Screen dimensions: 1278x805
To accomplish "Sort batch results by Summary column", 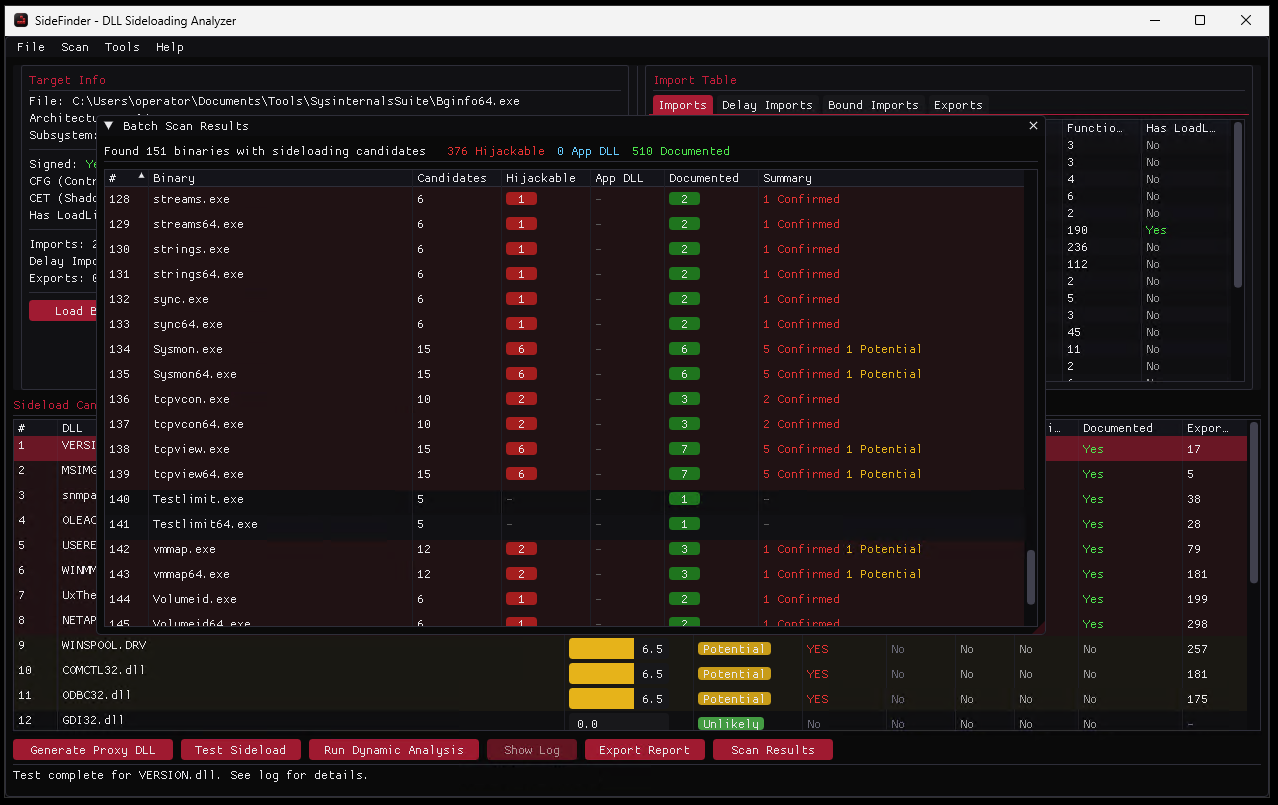I will [x=892, y=178].
